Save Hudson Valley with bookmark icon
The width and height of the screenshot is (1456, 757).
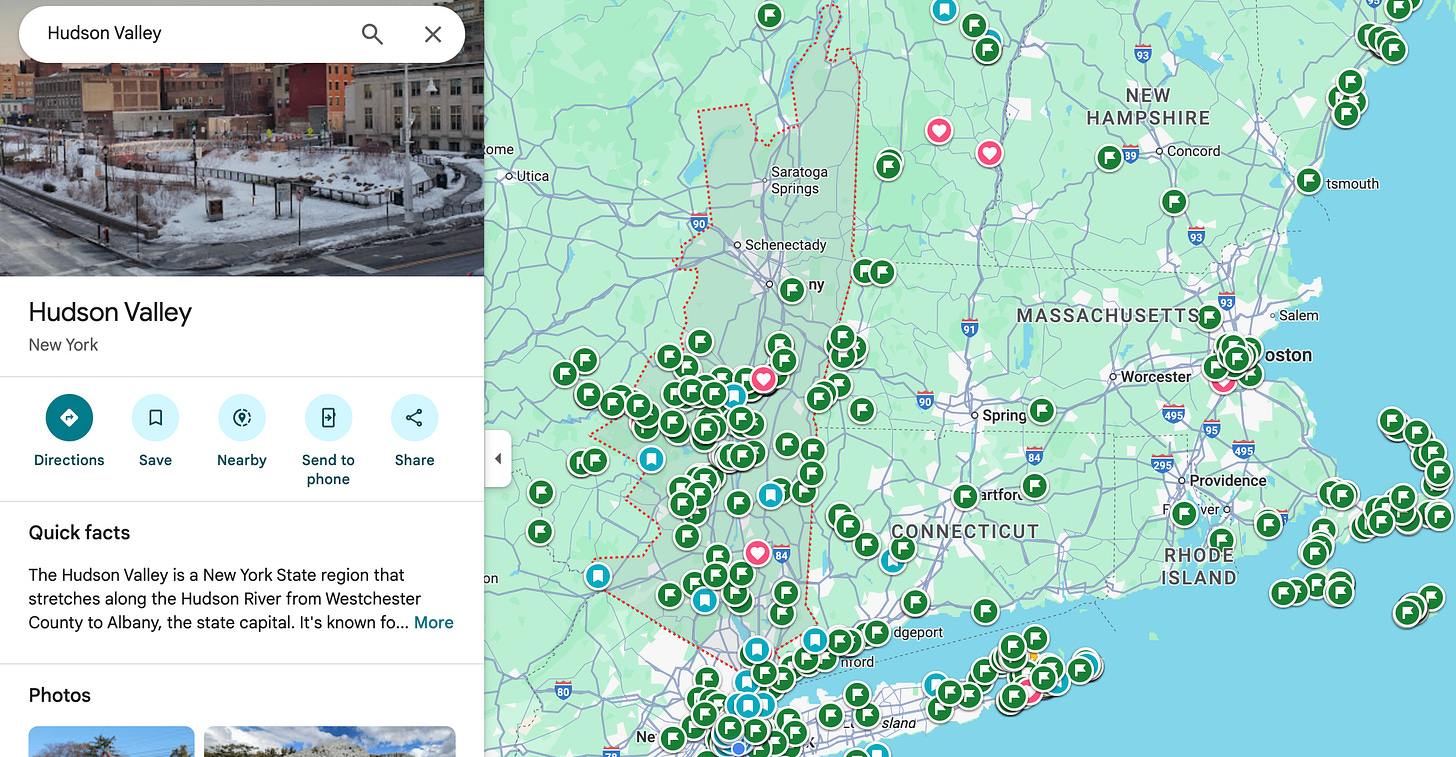click(x=155, y=431)
